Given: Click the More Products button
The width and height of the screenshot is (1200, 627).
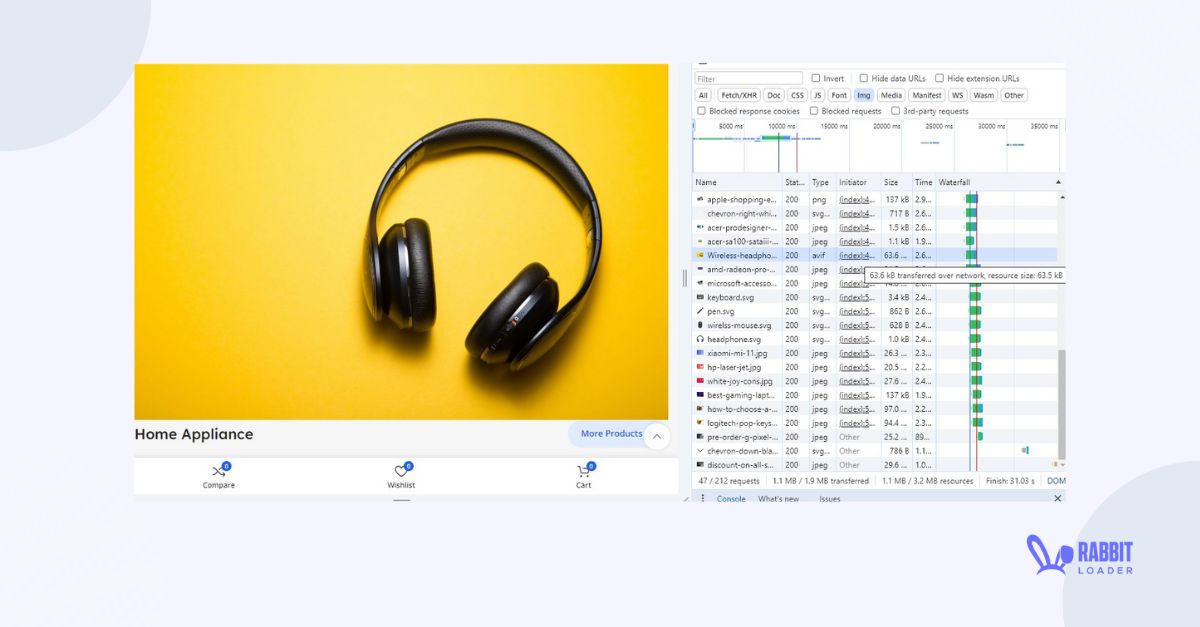Looking at the screenshot, I should click(611, 434).
